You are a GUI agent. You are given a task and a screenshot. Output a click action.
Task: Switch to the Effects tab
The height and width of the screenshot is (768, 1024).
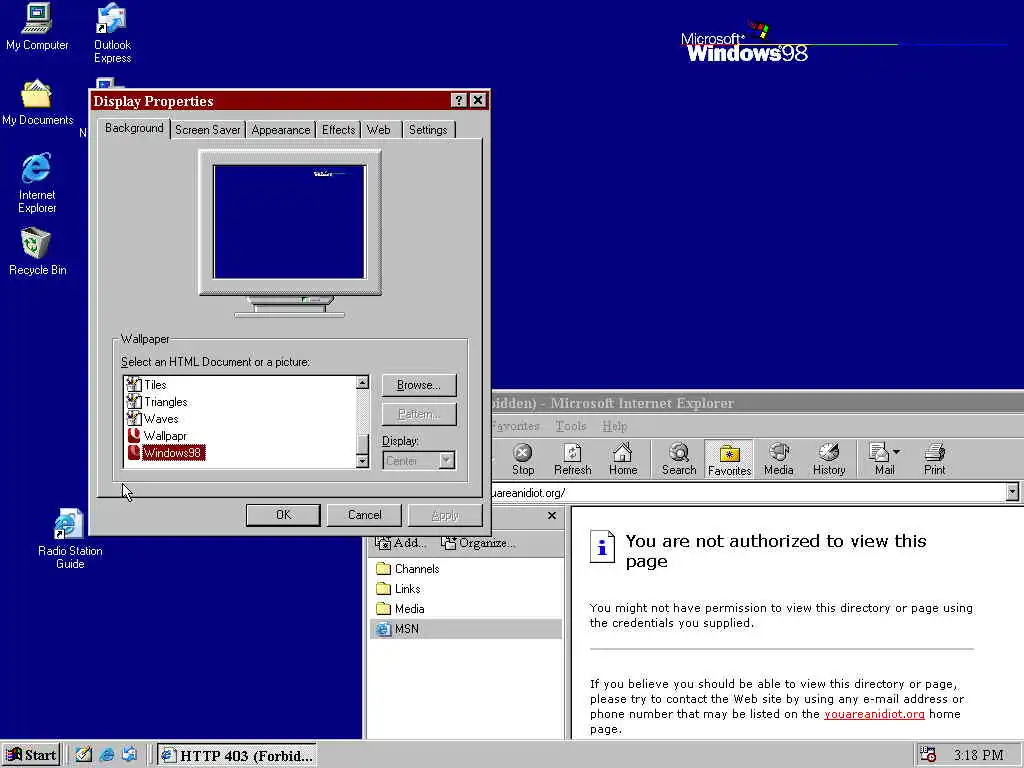click(x=338, y=129)
